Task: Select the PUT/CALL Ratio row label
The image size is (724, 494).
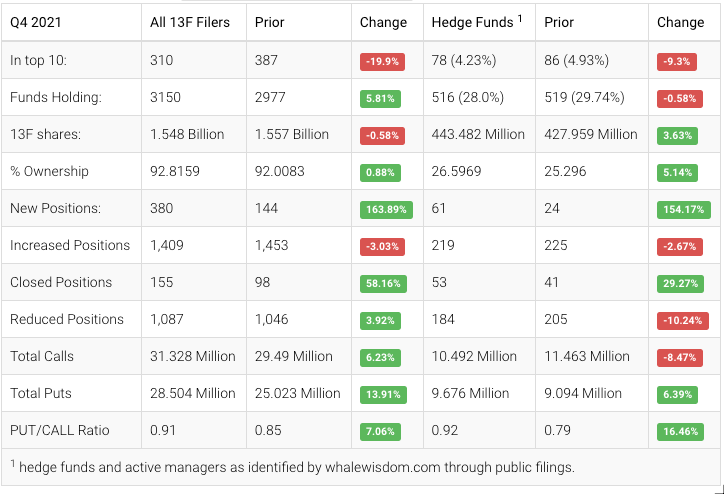Action: [x=59, y=430]
